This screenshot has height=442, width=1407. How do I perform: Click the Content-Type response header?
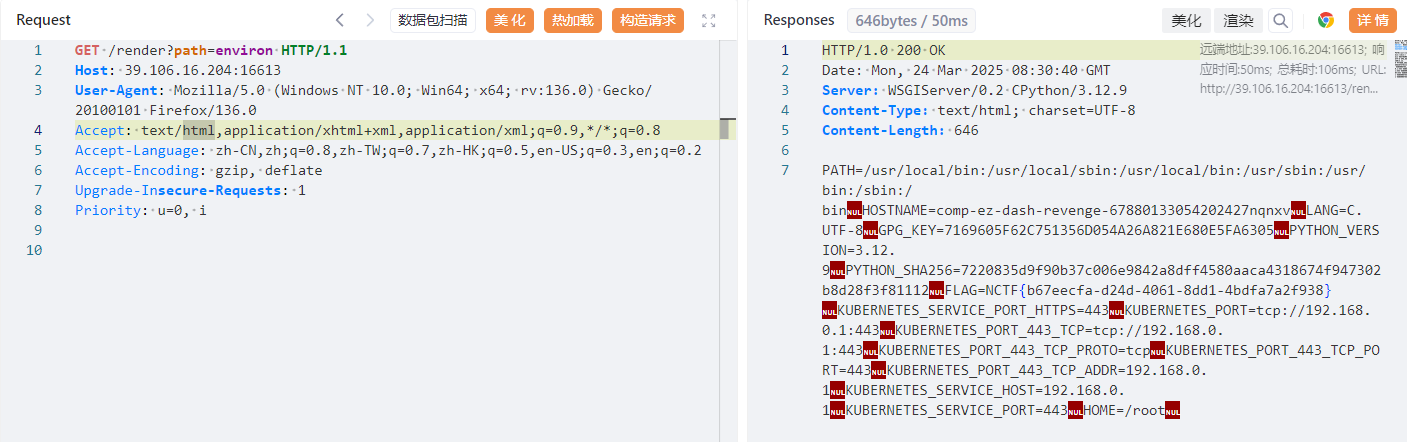[978, 110]
